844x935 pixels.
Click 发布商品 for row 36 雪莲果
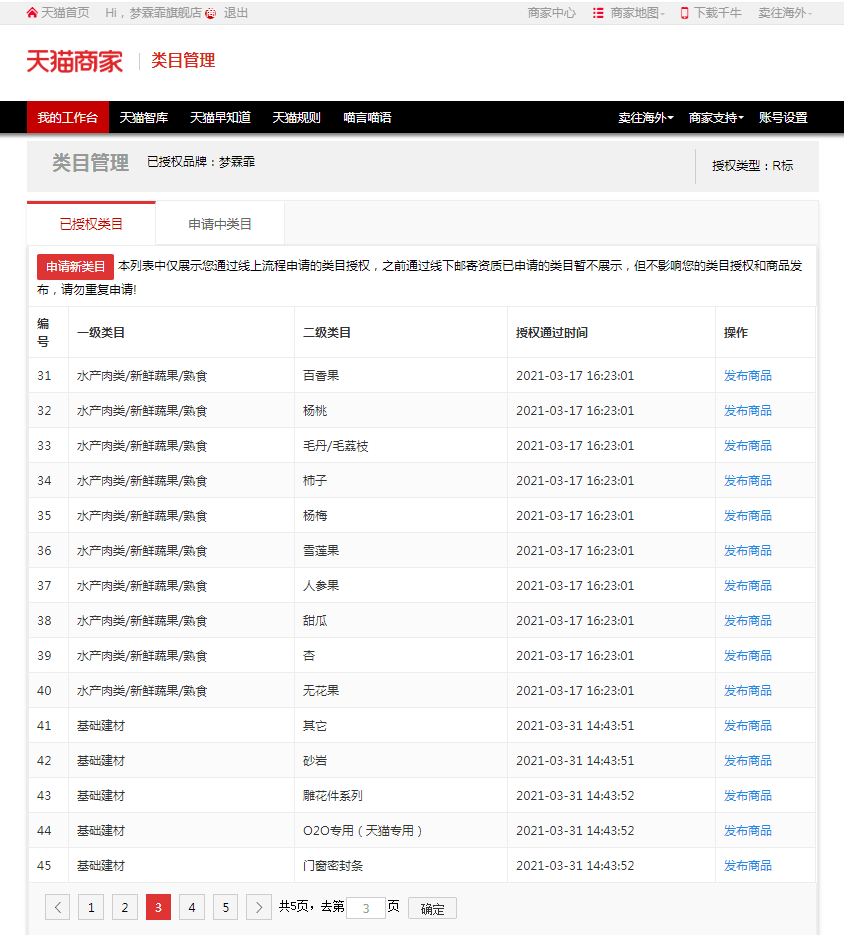point(748,550)
